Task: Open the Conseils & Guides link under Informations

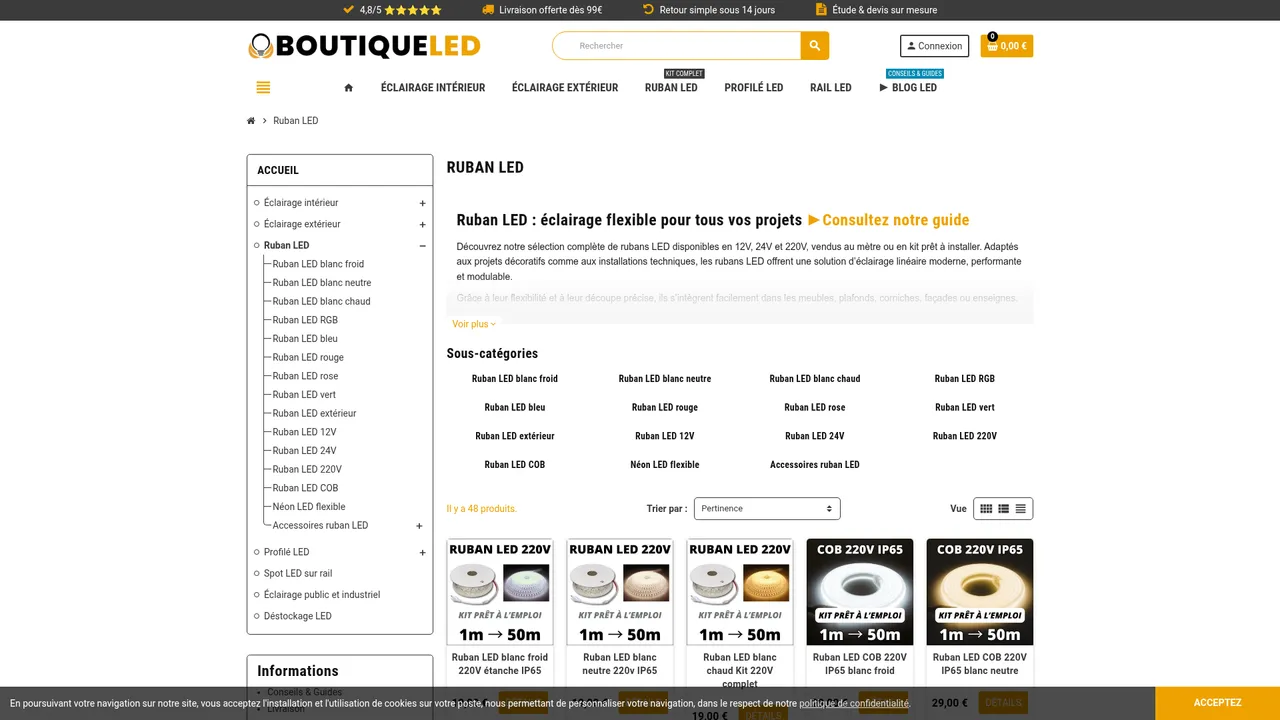Action: click(305, 692)
